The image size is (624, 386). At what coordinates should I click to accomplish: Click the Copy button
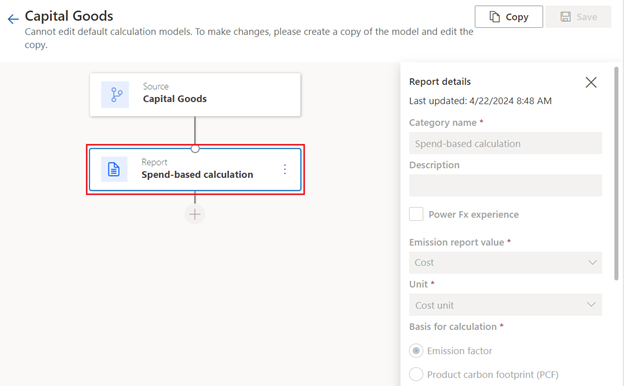click(509, 17)
